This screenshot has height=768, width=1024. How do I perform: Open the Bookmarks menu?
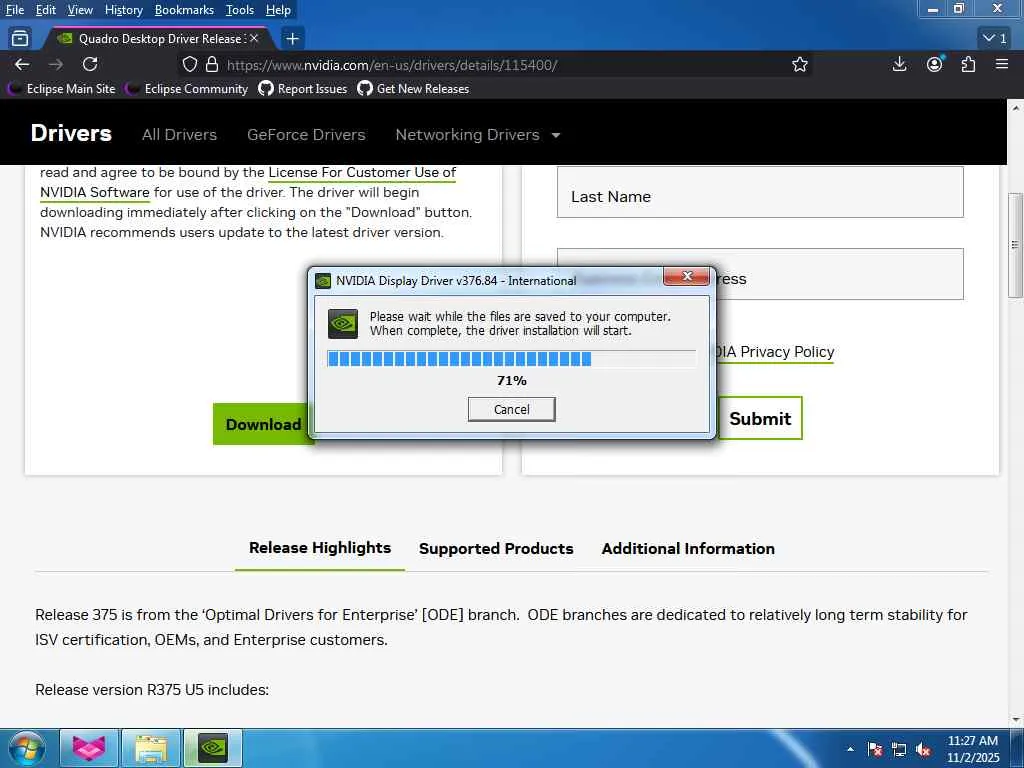coord(184,10)
